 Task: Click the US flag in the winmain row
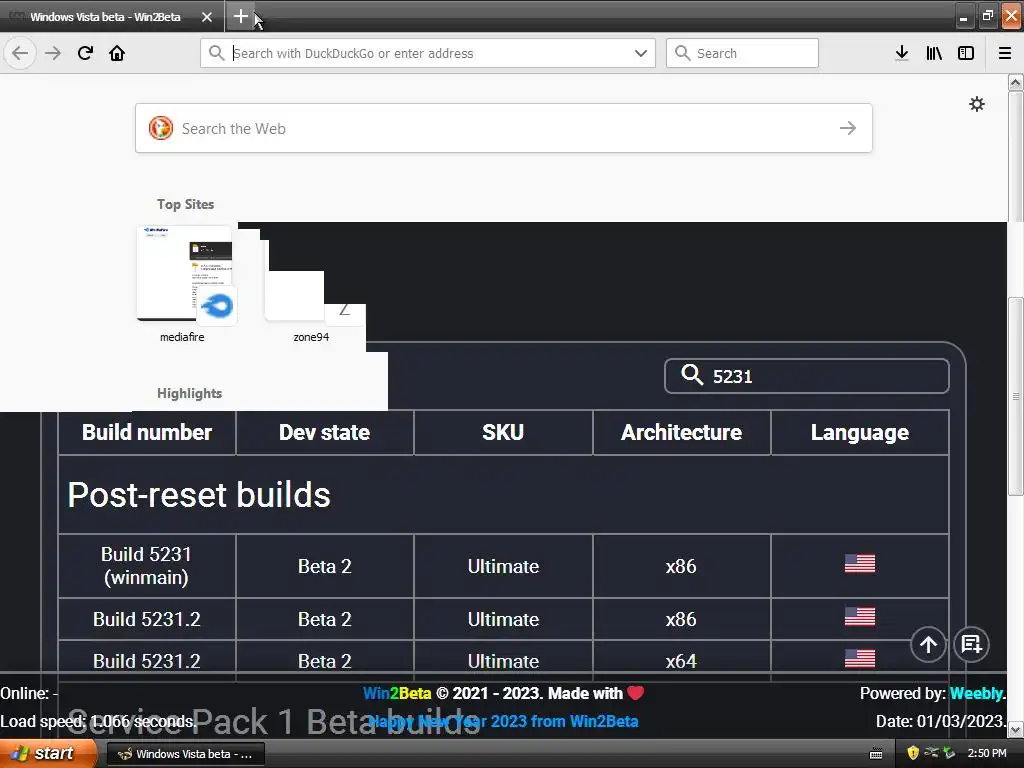coord(859,563)
